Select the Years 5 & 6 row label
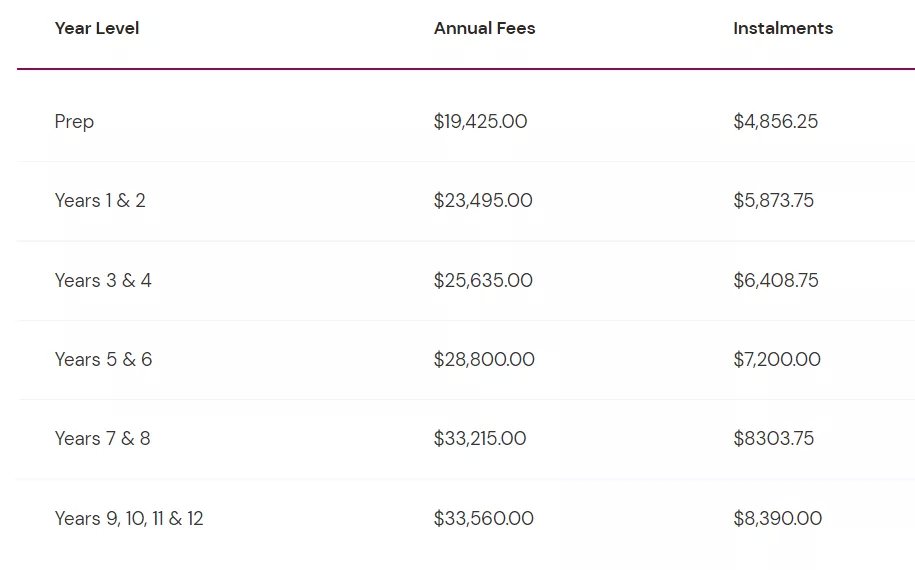Screen dimensions: 915x570 103,359
